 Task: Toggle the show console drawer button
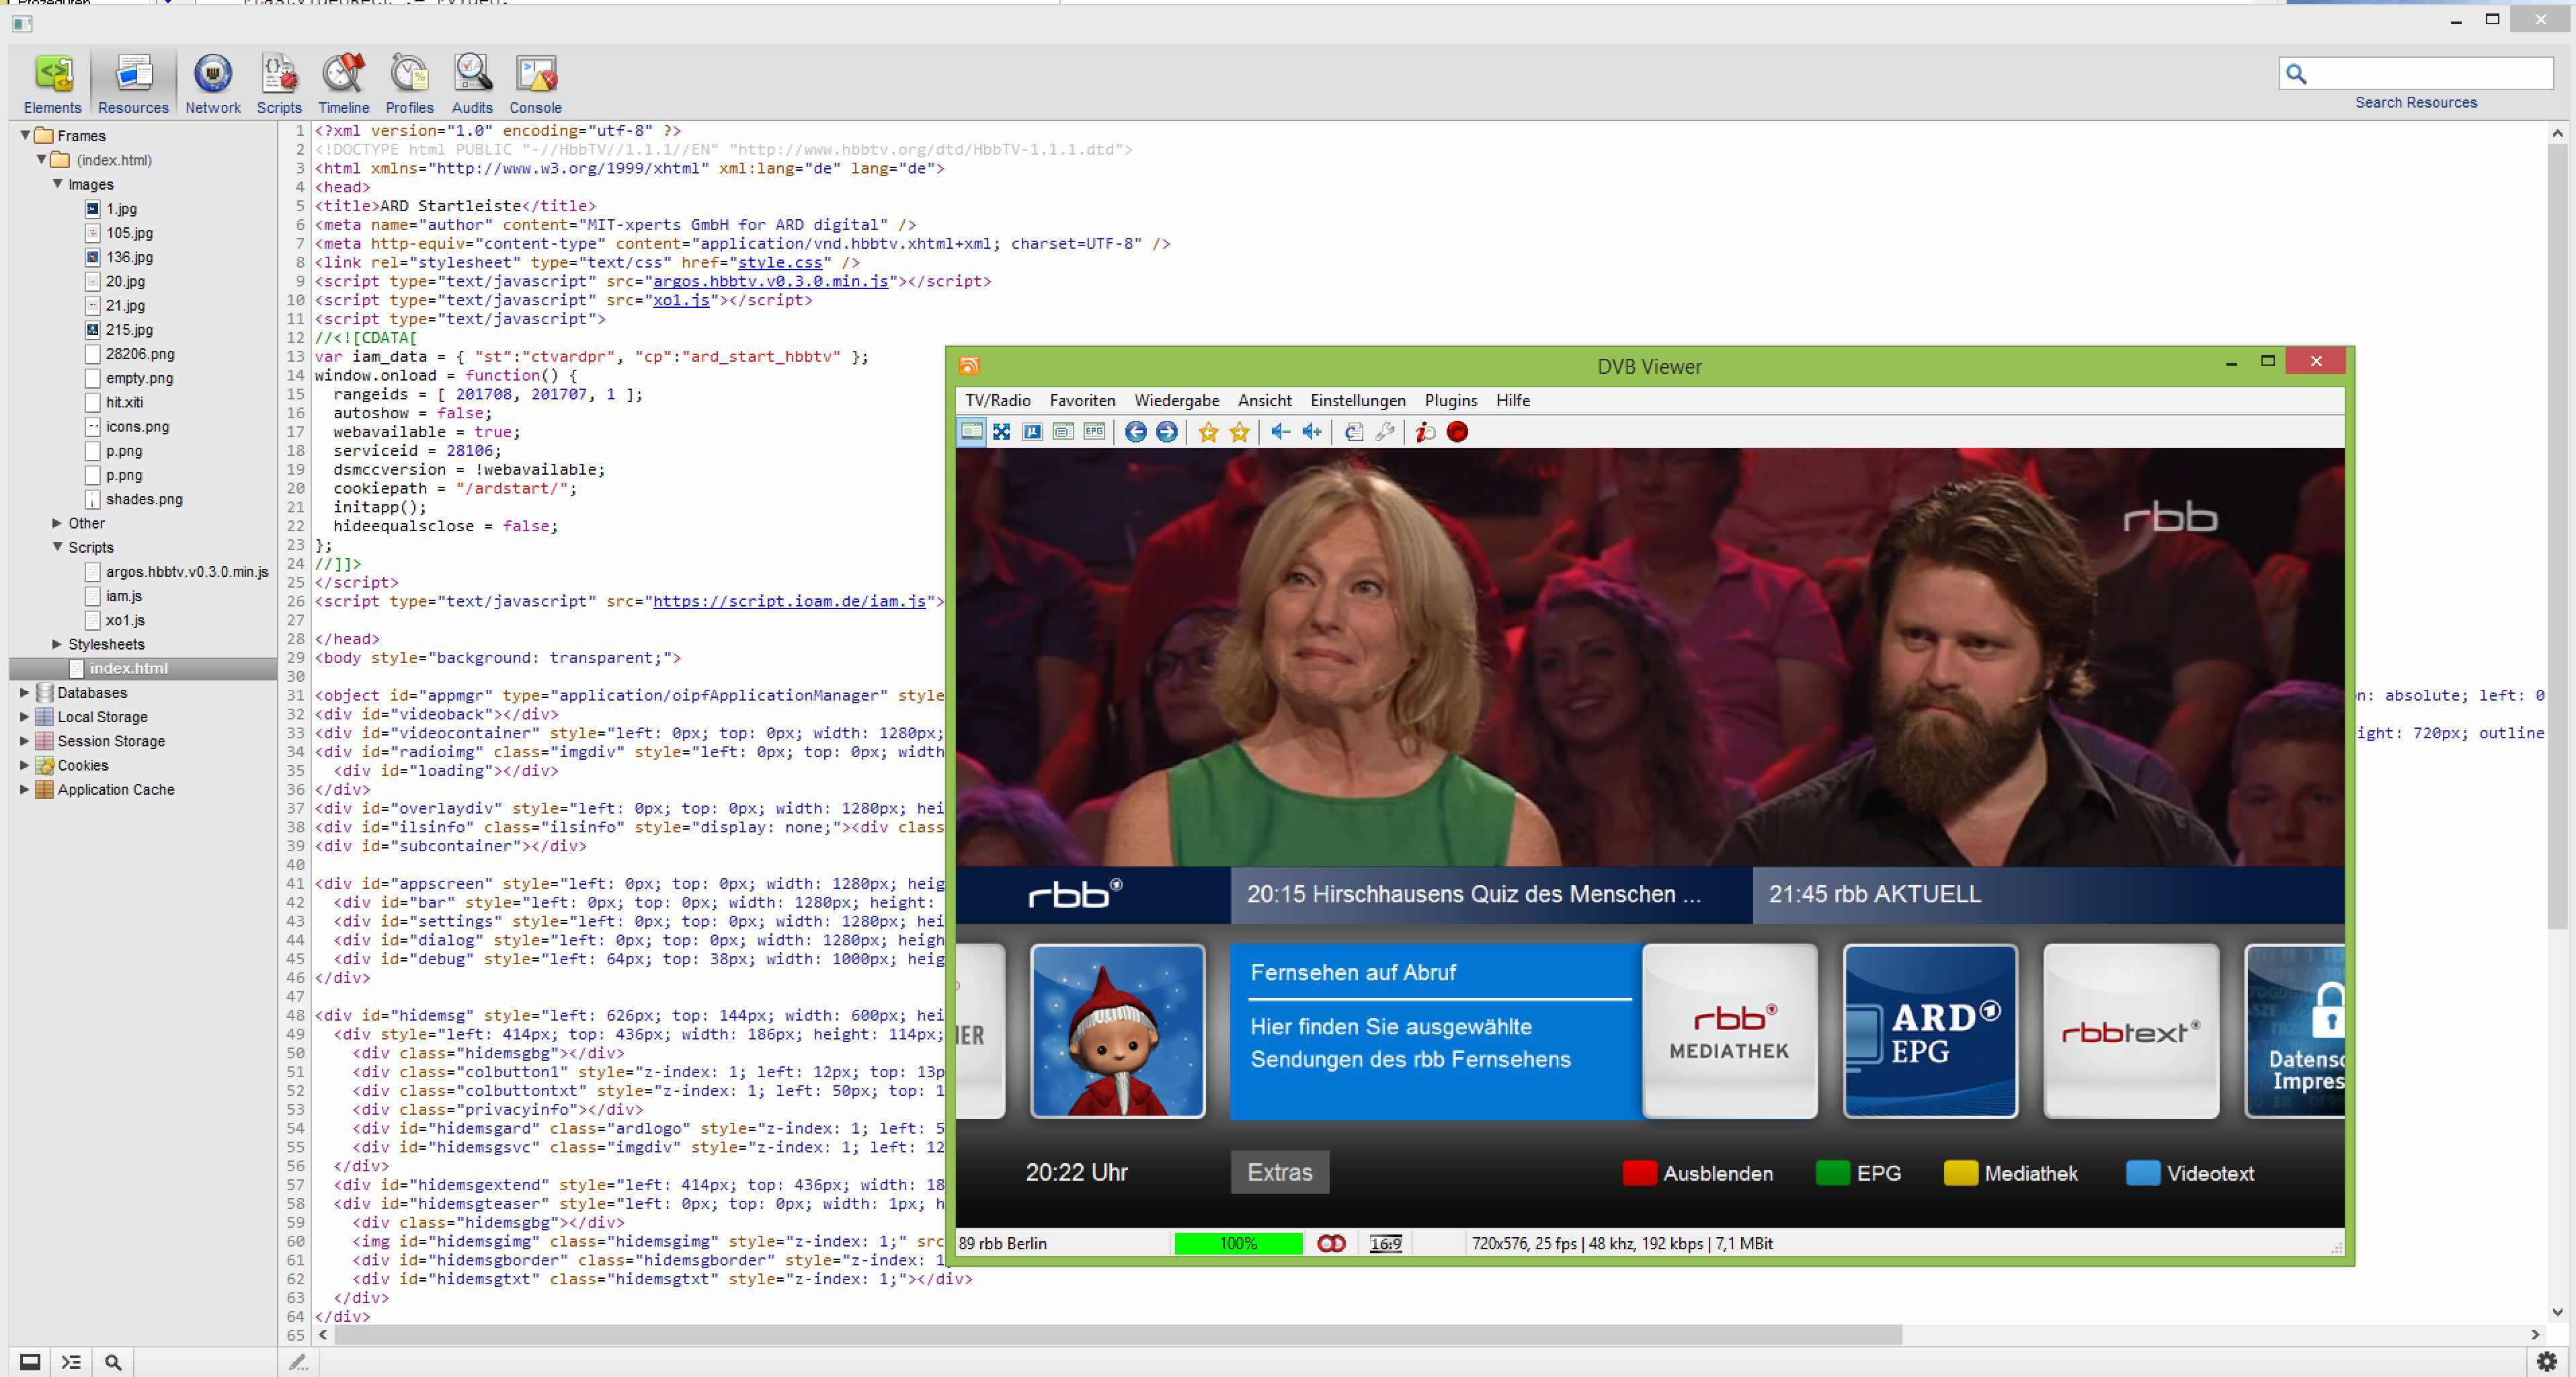click(71, 1362)
